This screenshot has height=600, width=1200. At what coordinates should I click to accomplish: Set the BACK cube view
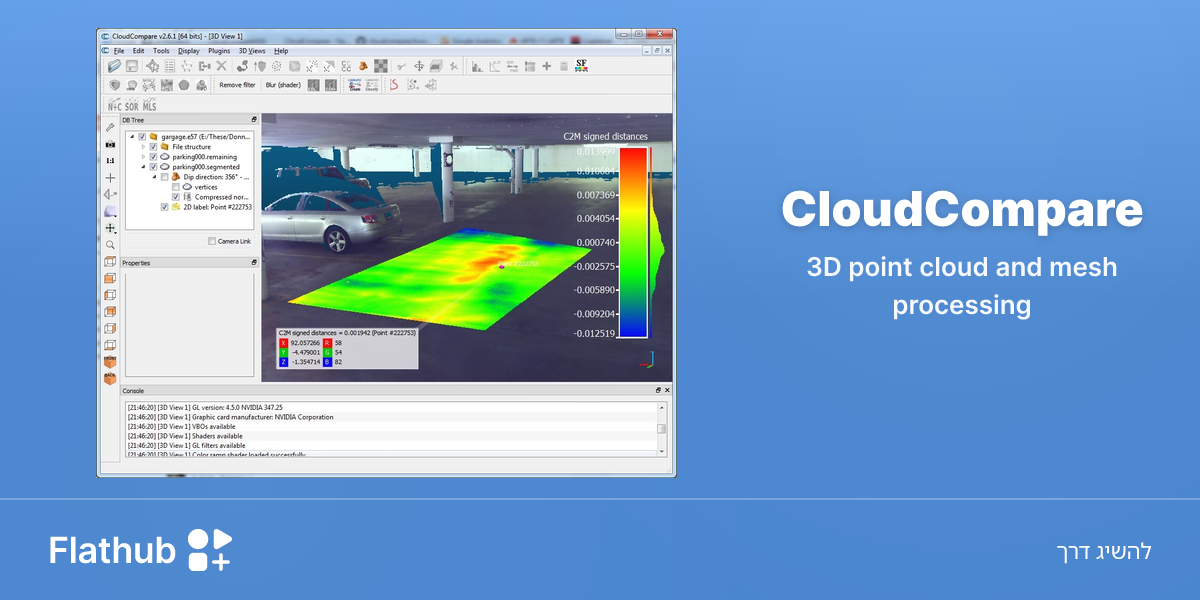coord(110,378)
